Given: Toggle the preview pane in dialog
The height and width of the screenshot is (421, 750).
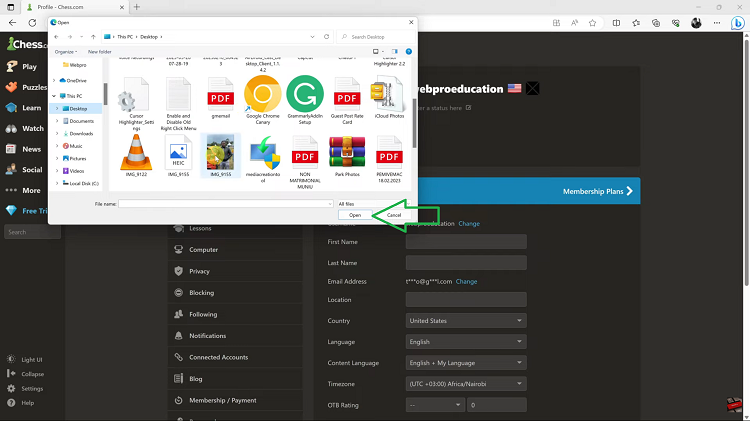Looking at the screenshot, I should click(x=395, y=52).
